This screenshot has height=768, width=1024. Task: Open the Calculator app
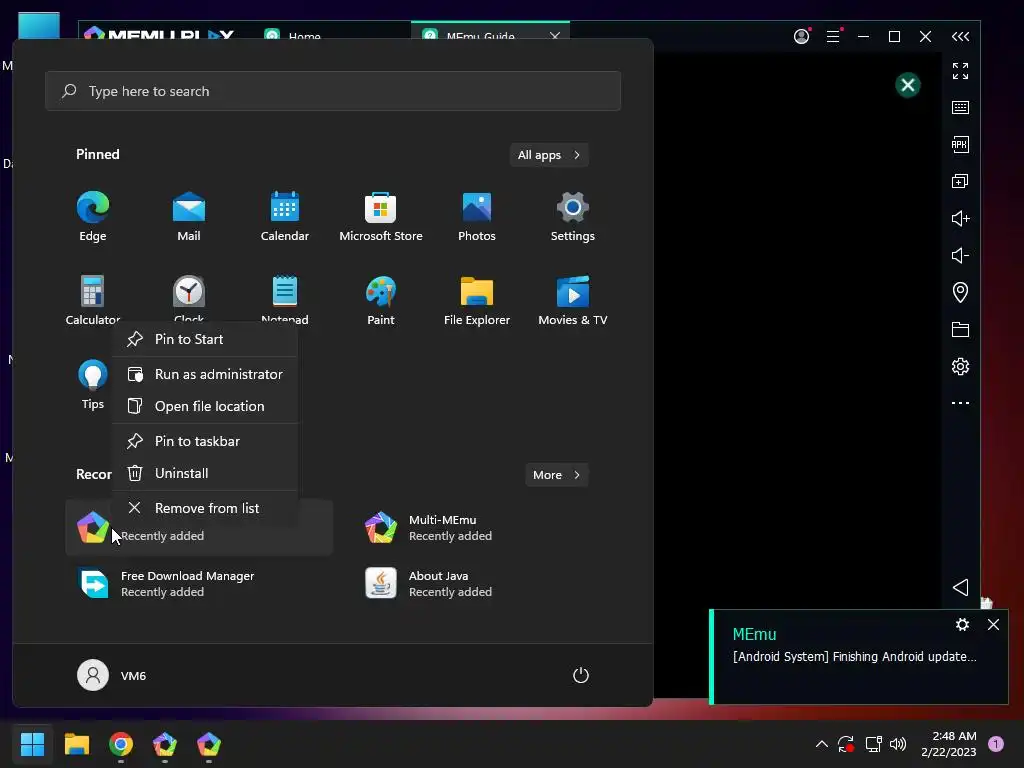93,300
